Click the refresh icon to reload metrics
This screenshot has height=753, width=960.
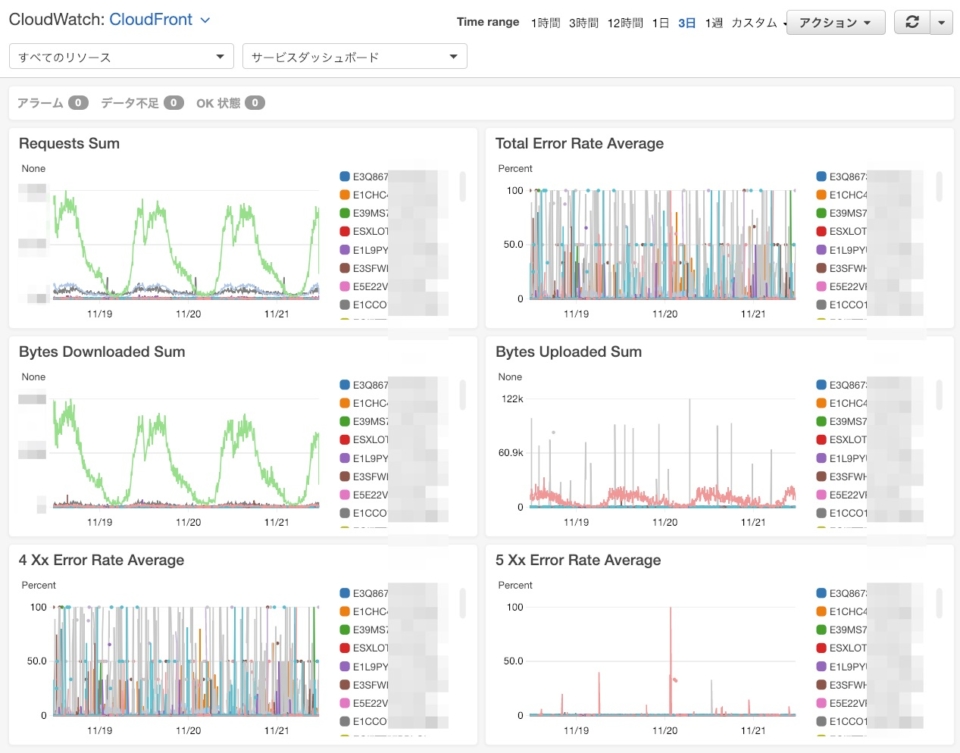[x=914, y=21]
